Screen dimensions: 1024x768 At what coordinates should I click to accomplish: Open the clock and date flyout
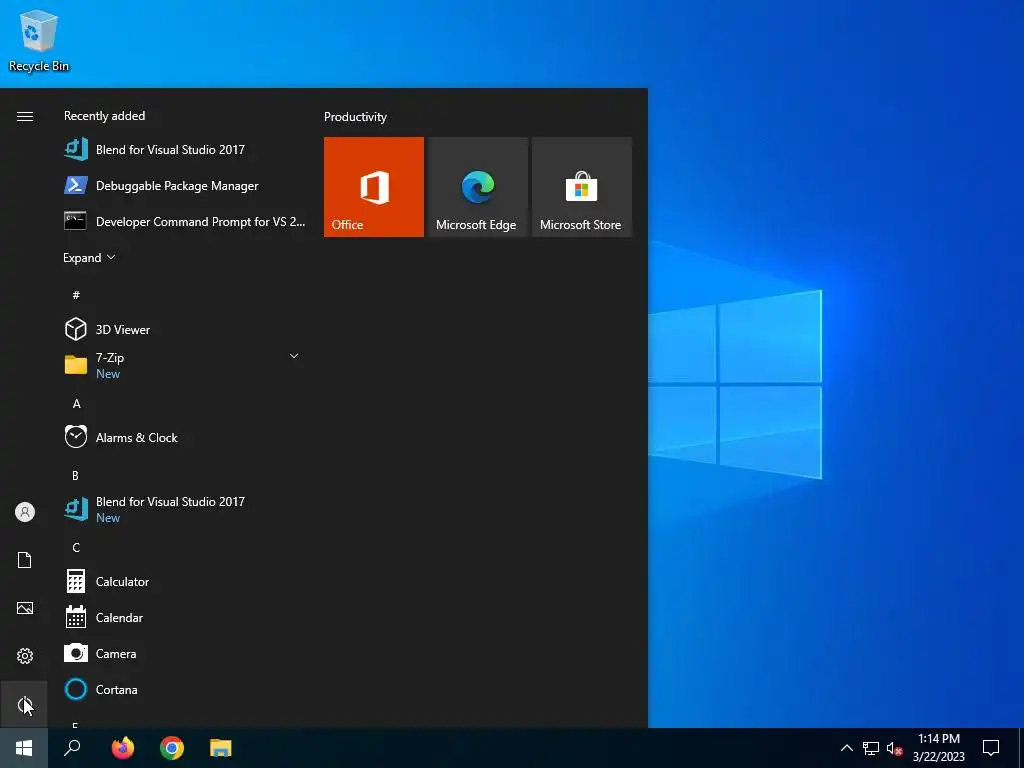point(938,748)
